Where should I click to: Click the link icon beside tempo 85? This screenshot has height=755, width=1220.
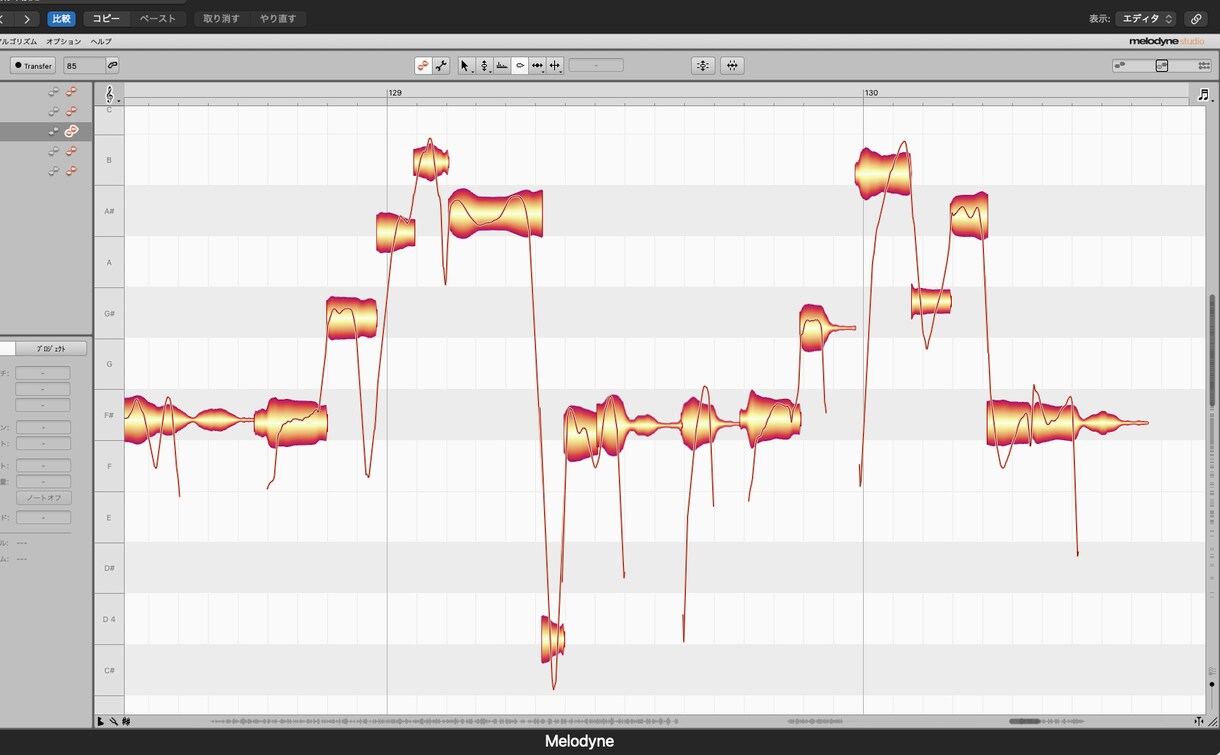click(x=112, y=66)
